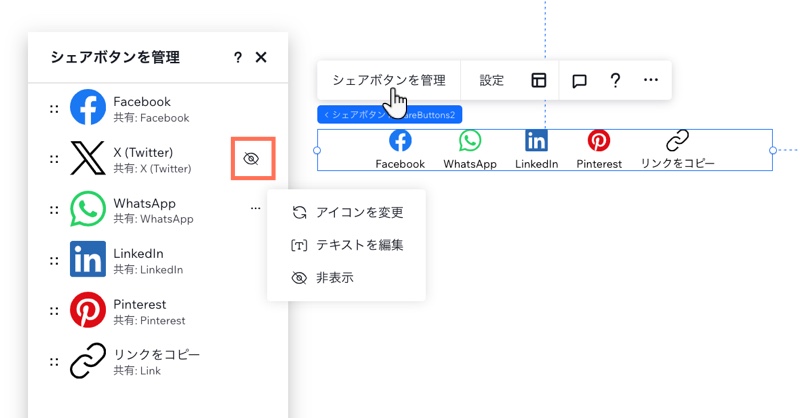Grab the drag handle for the WhatsApp row

(54, 210)
